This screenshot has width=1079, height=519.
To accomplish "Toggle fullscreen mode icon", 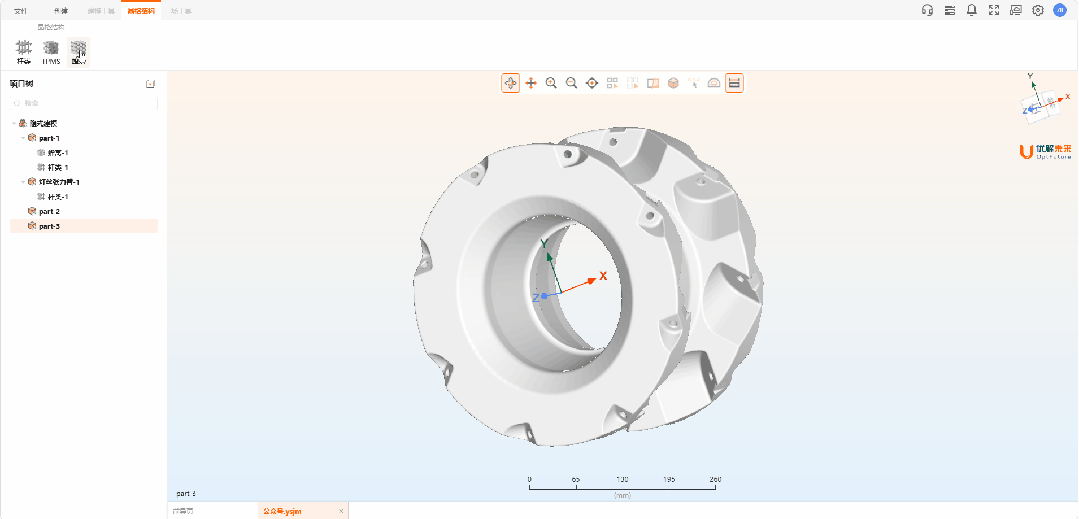I will [x=994, y=10].
